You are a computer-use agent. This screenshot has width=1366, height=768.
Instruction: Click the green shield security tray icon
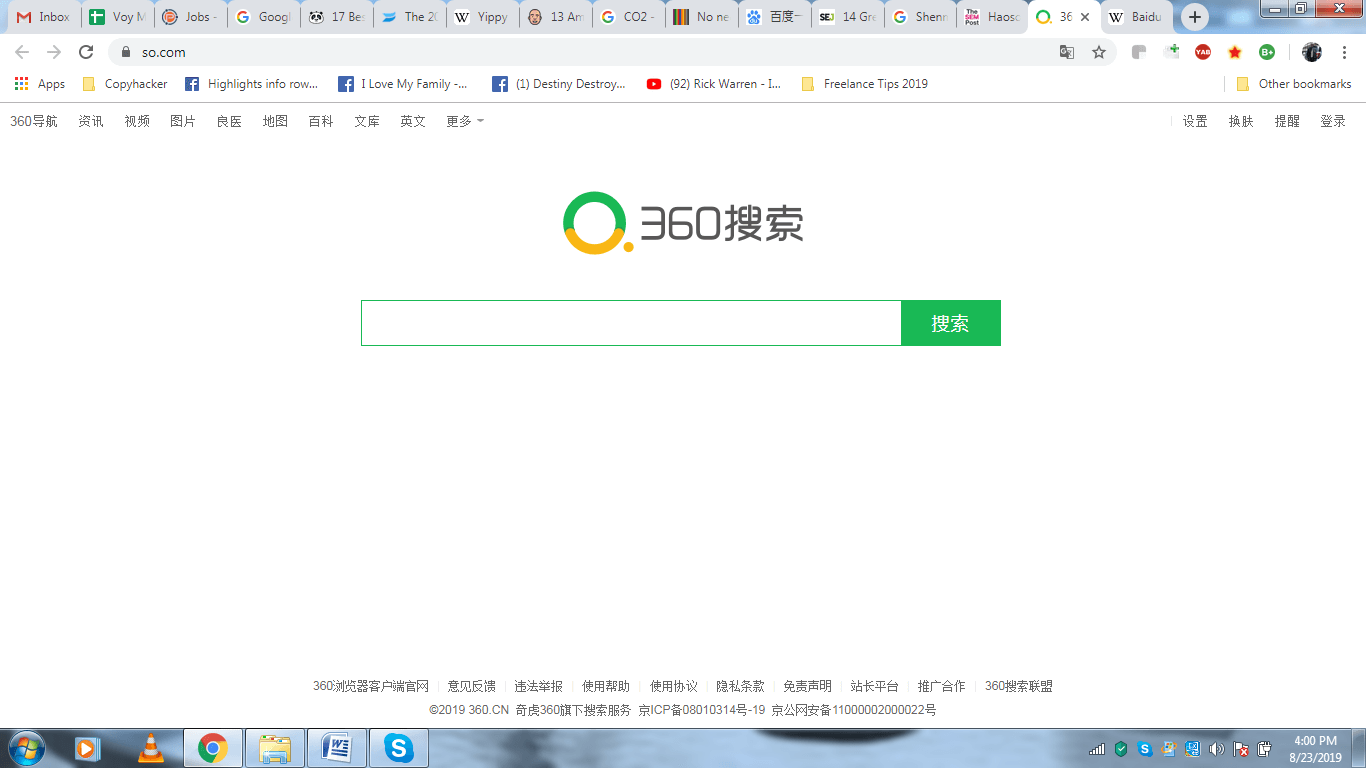[x=1121, y=749]
